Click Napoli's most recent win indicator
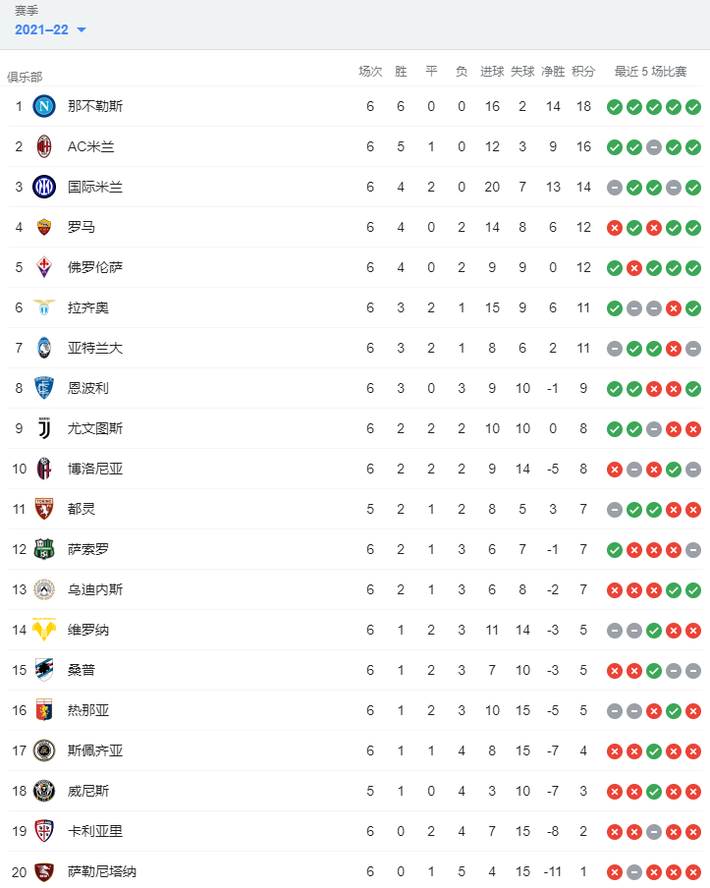This screenshot has width=710, height=888. (x=693, y=107)
